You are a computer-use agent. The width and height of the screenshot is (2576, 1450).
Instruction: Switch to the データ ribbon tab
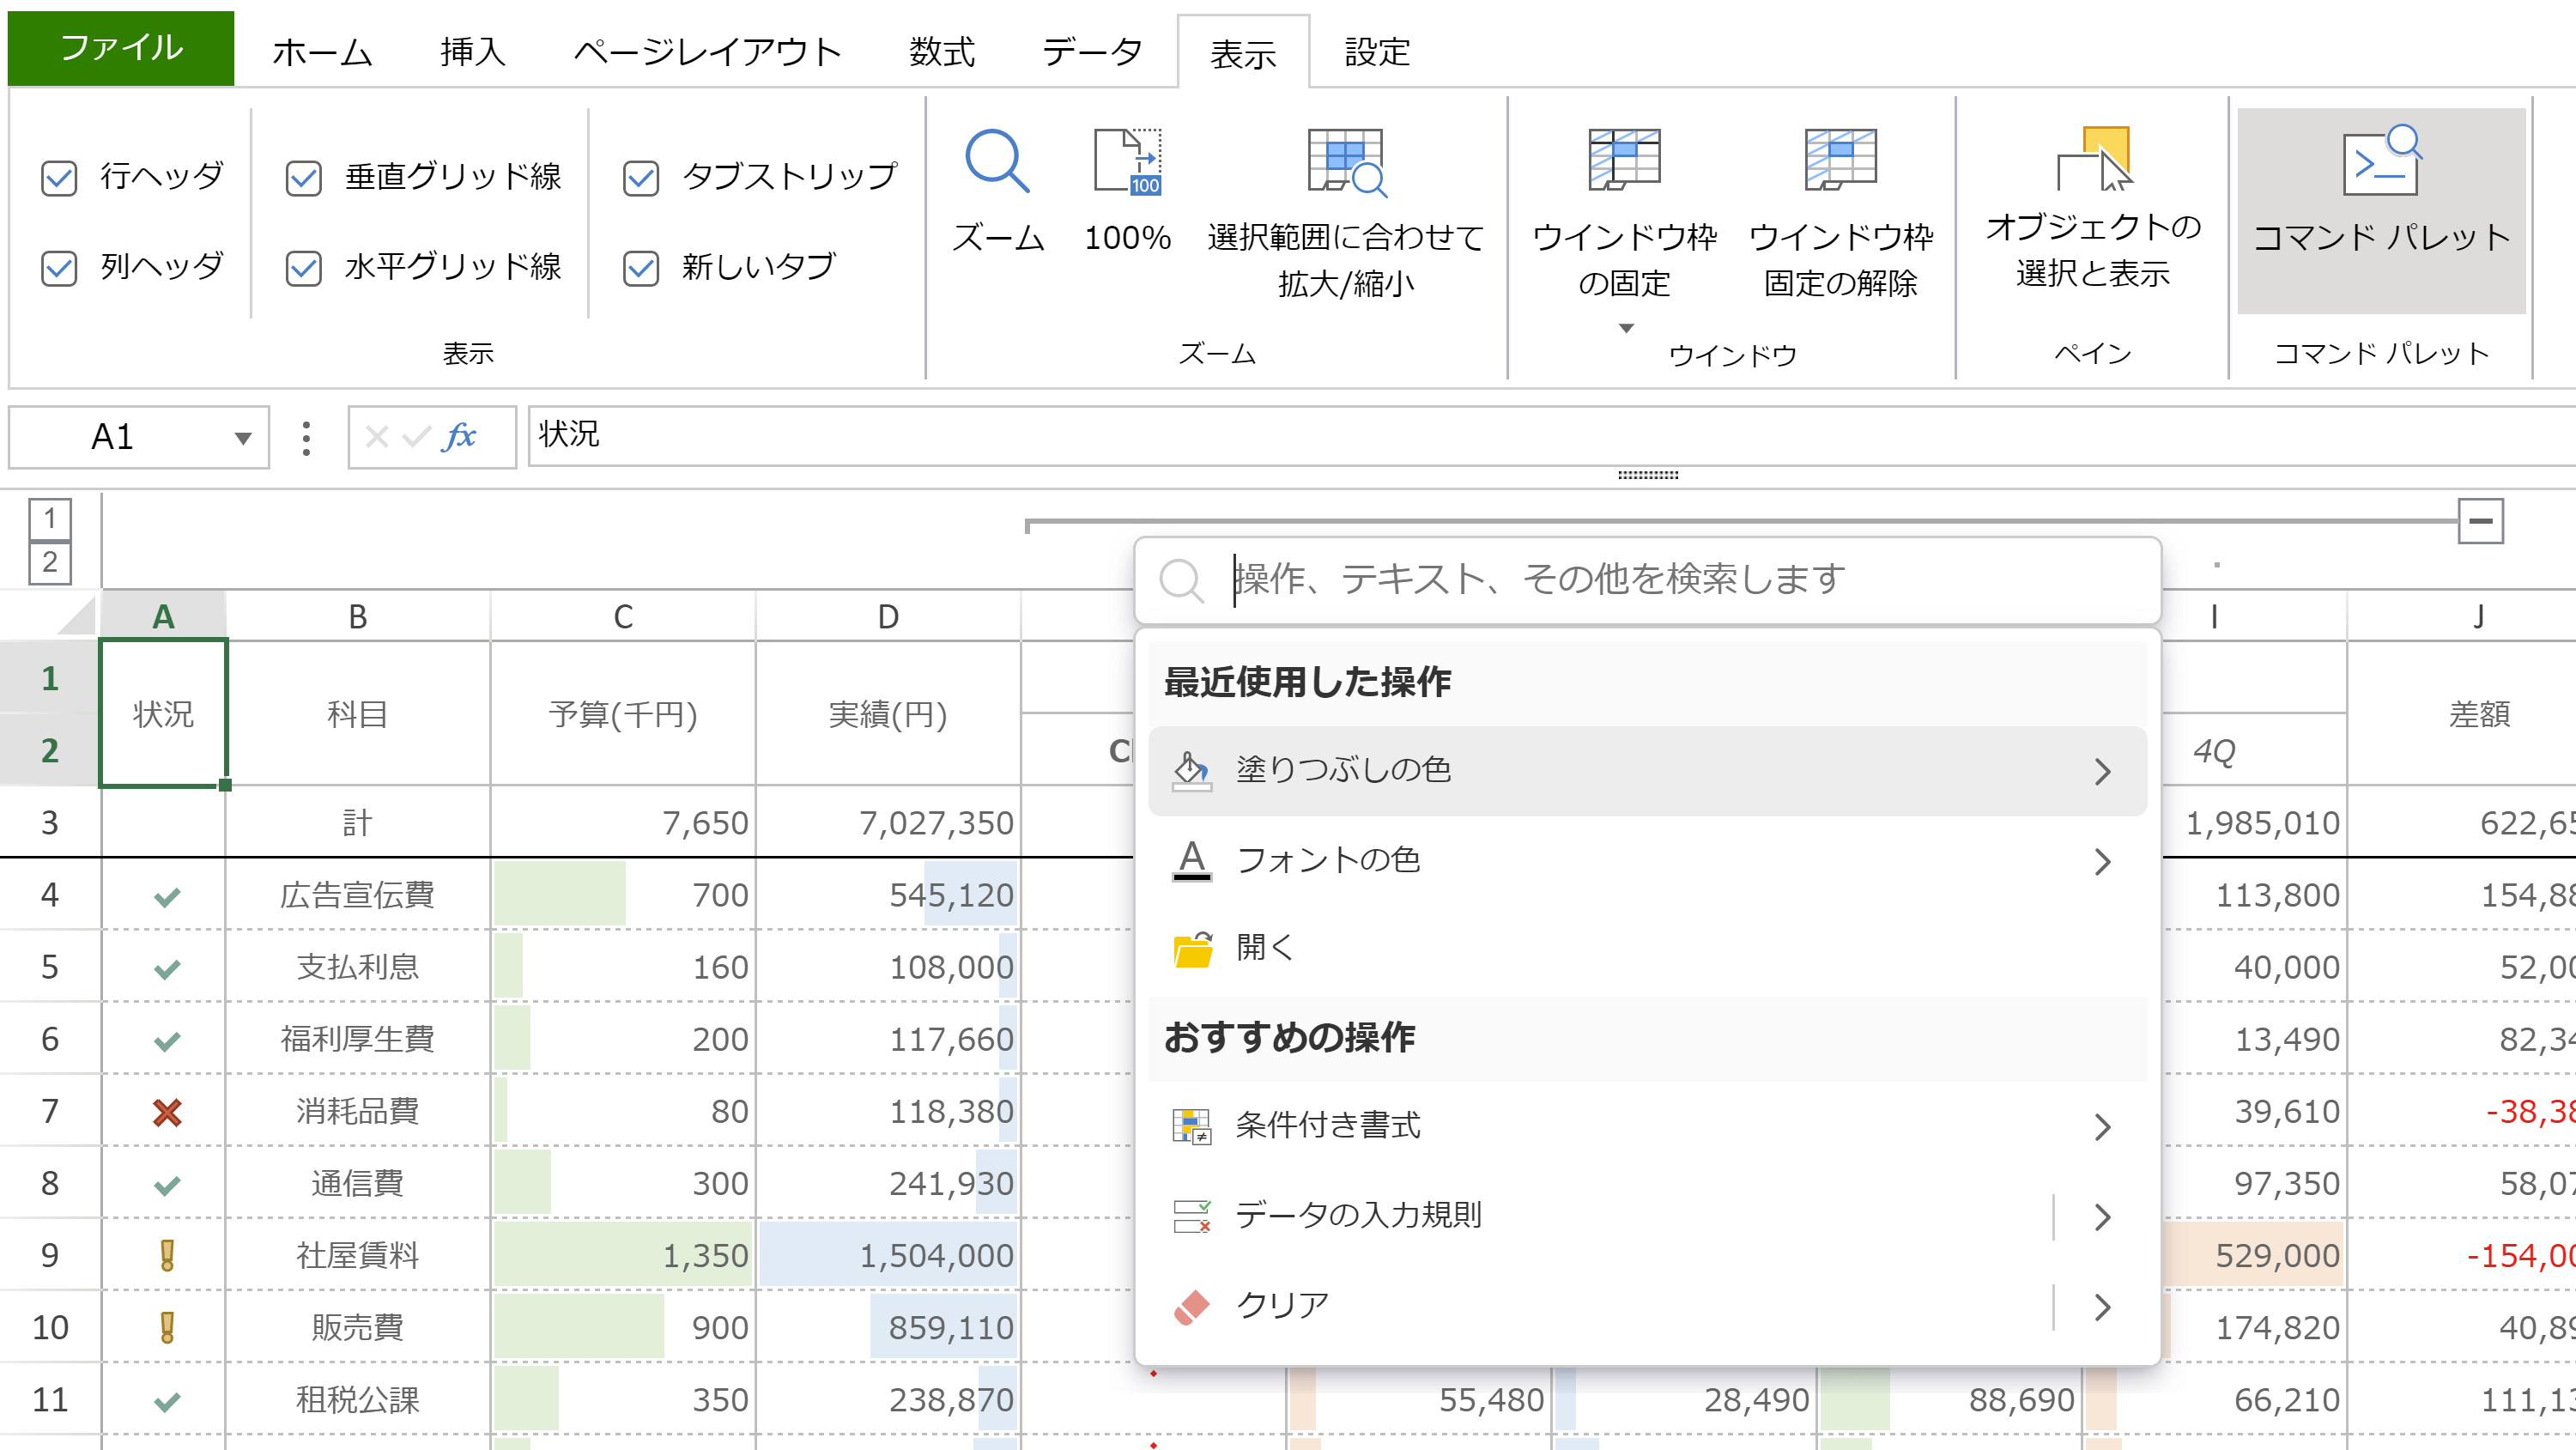click(x=1092, y=52)
